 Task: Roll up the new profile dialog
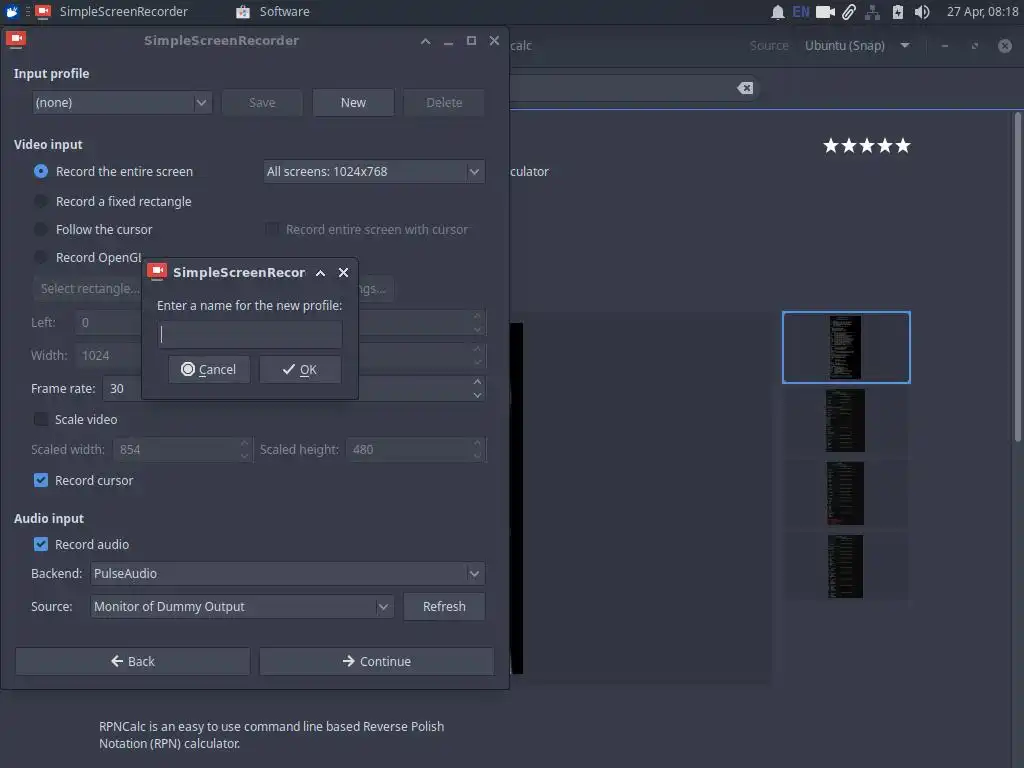(321, 273)
